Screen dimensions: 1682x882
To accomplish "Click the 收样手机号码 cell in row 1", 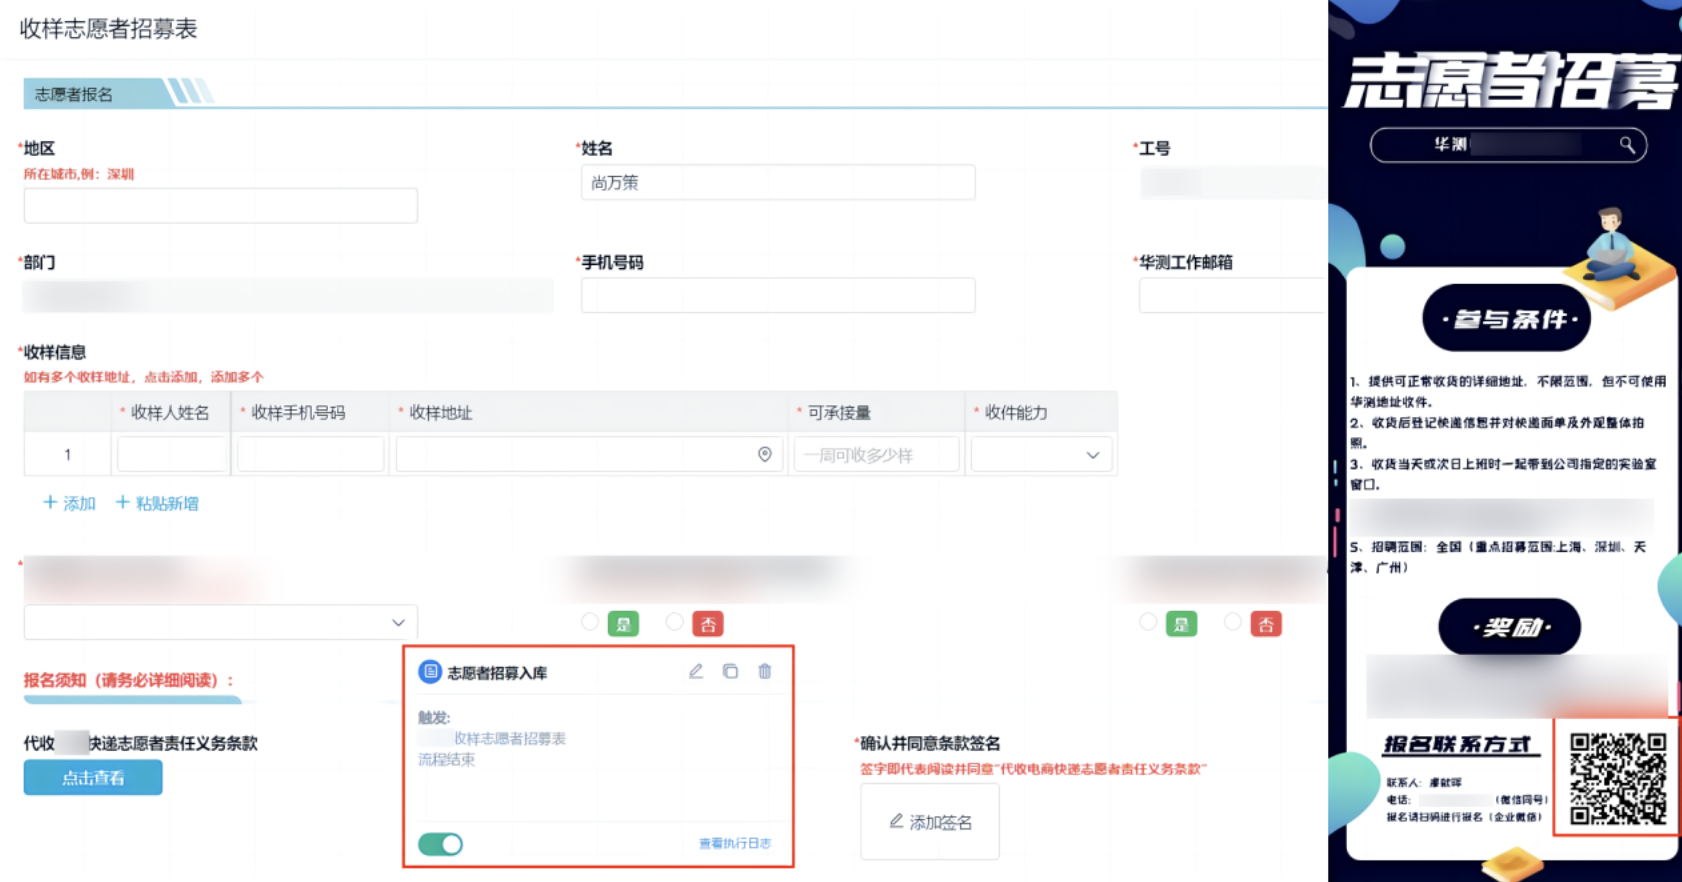I will (310, 455).
